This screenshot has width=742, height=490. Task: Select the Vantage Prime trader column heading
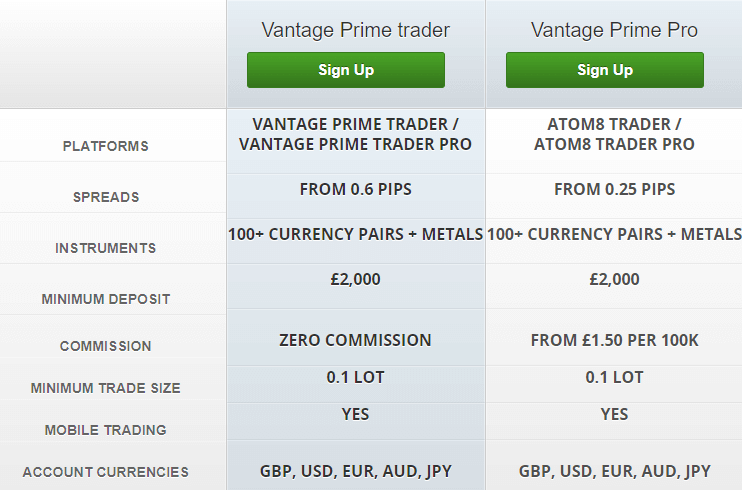[355, 30]
